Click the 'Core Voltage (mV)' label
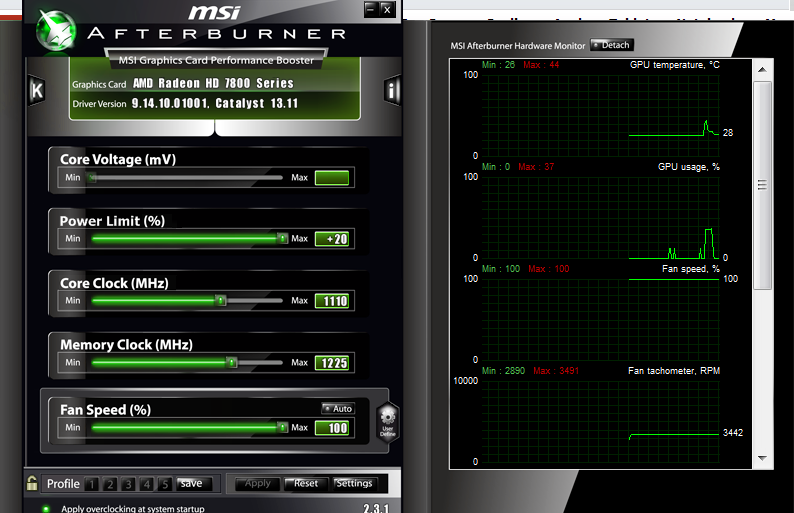Screen dimensions: 794x513 (x=118, y=160)
